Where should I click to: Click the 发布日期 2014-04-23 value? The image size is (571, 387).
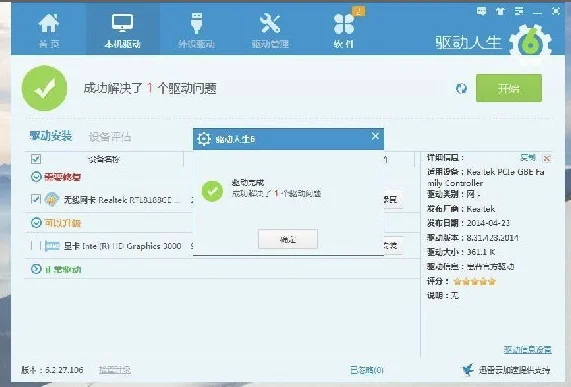tap(488, 223)
